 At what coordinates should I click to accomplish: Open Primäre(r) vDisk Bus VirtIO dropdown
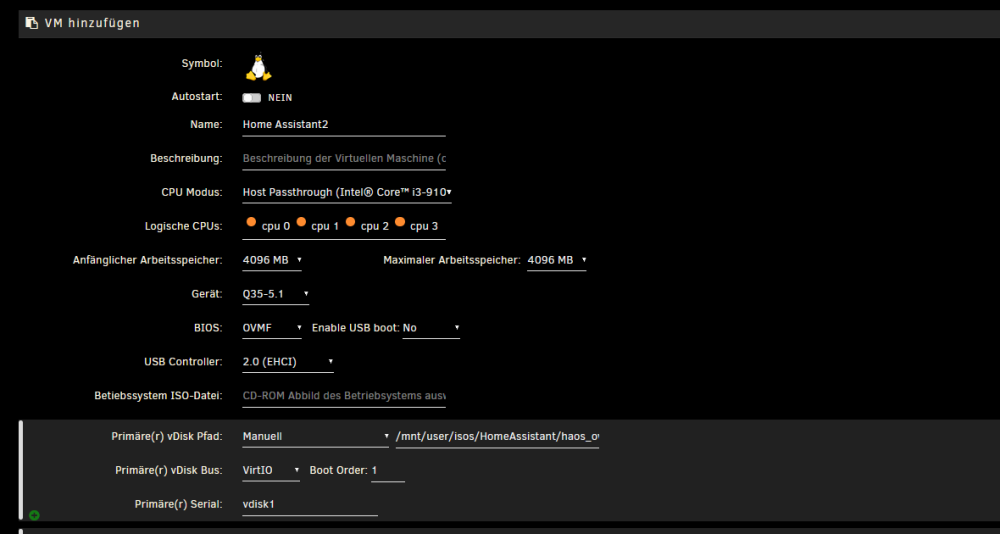click(x=271, y=470)
